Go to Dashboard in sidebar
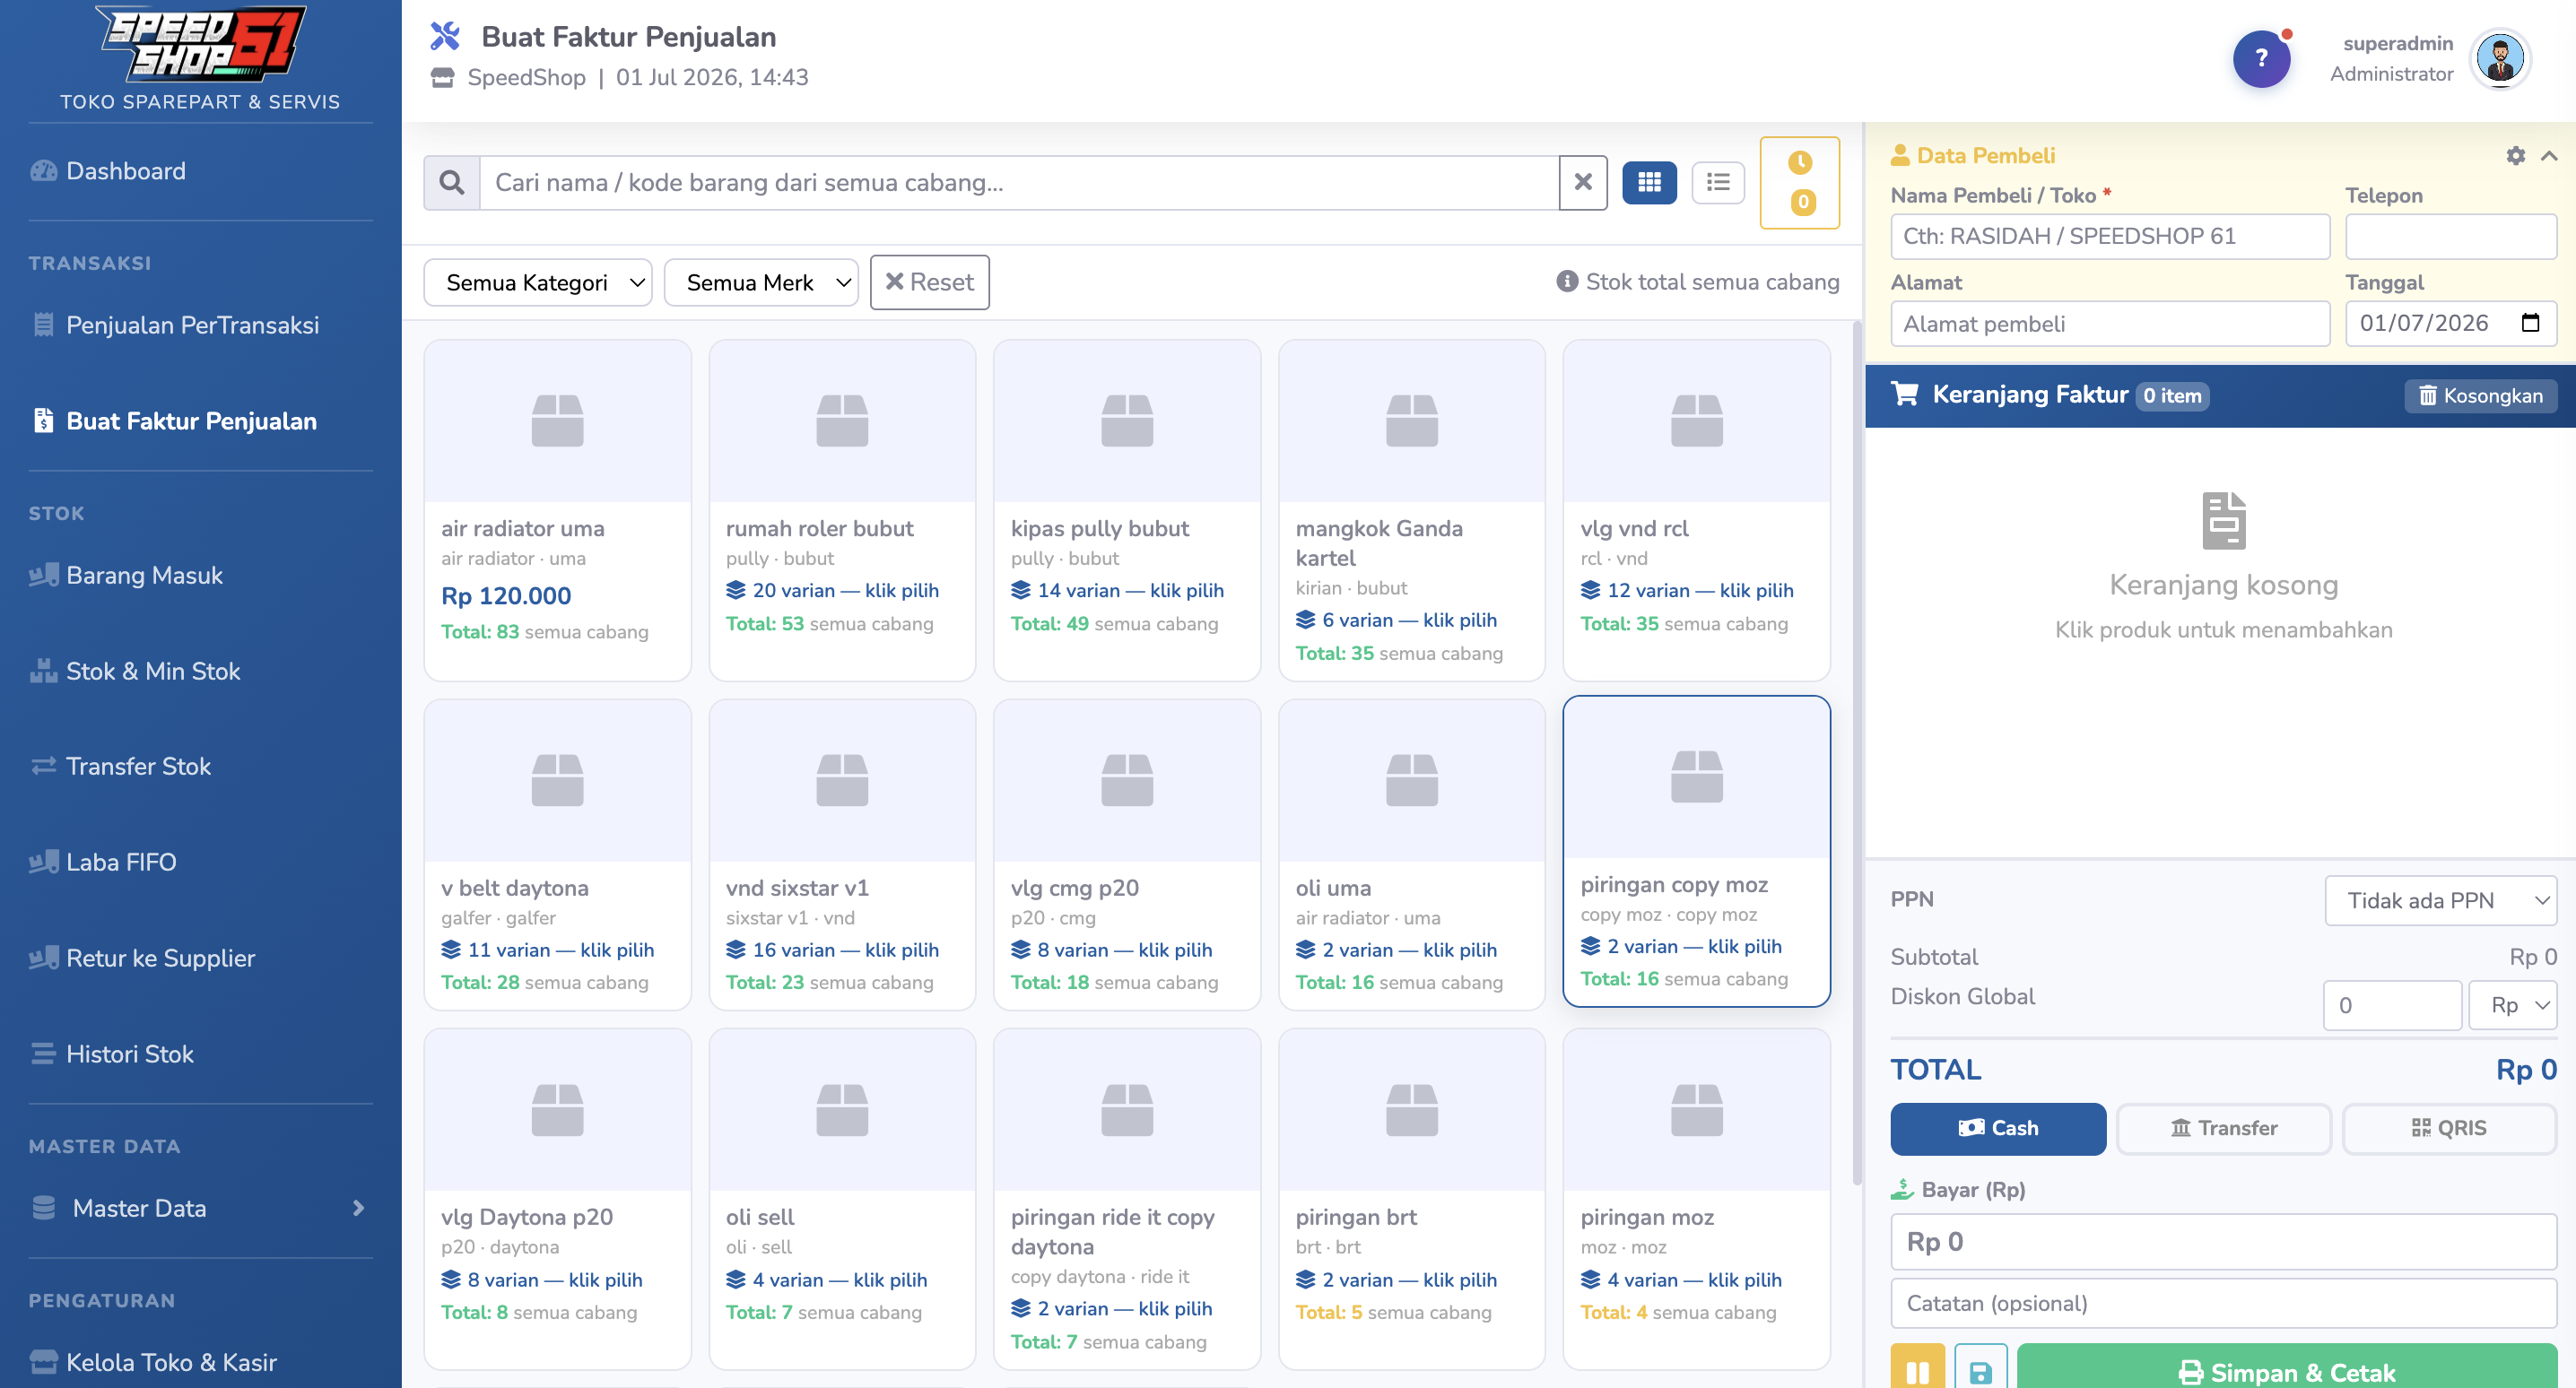 tap(125, 171)
